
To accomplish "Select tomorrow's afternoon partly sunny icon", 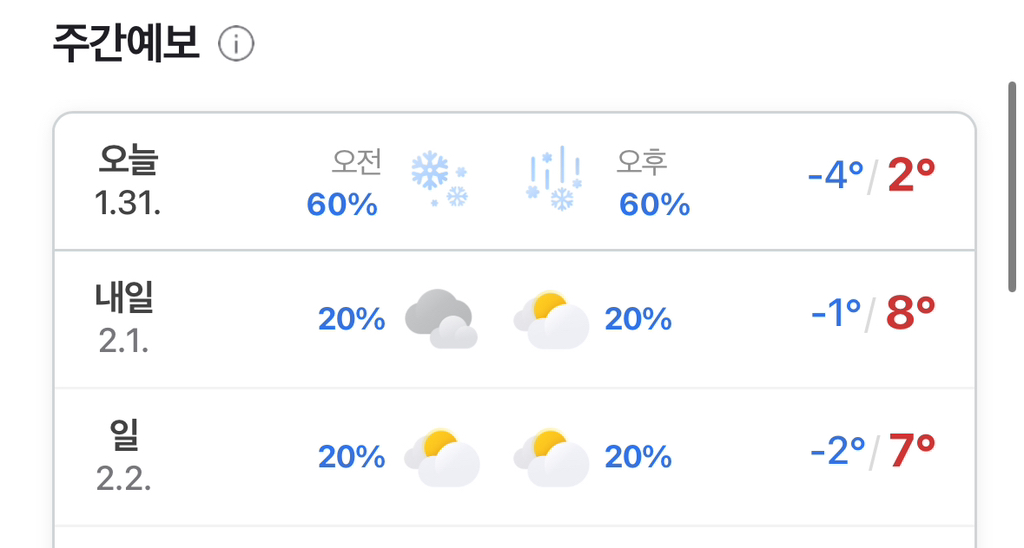I will pos(551,319).
